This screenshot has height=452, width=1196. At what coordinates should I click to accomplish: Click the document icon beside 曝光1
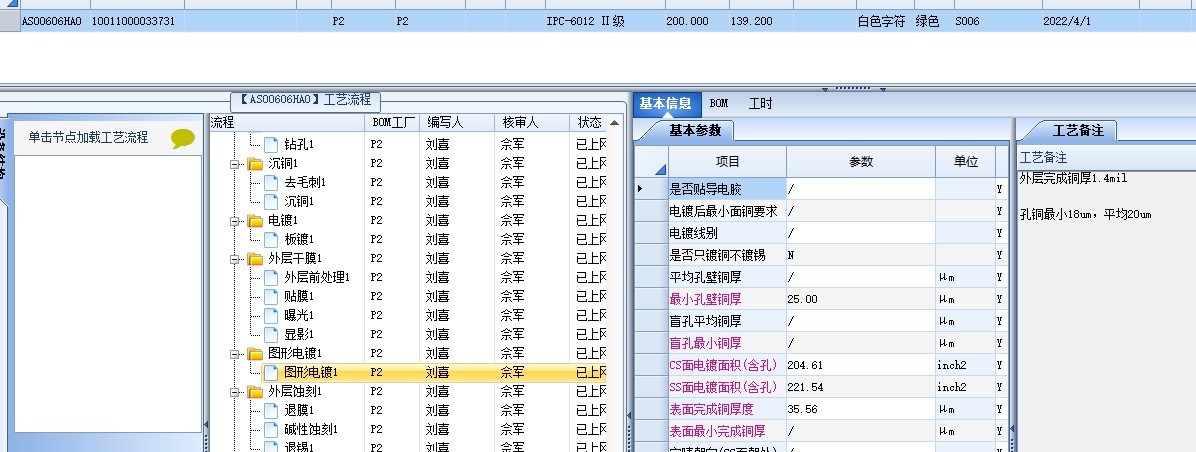(271, 316)
